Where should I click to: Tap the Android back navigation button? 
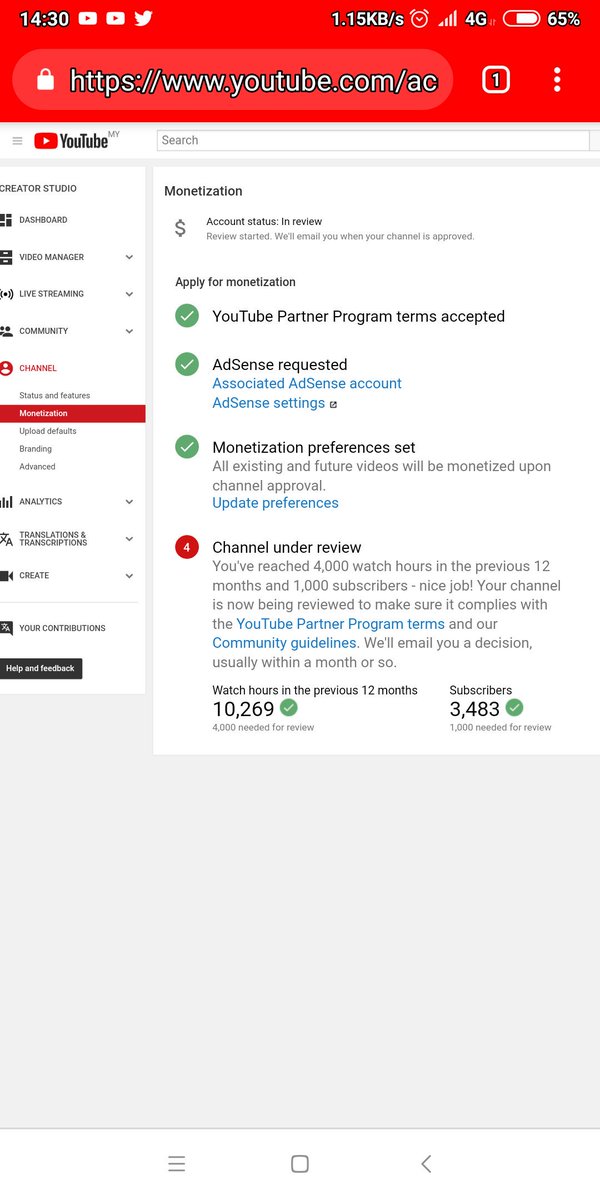[x=426, y=1163]
